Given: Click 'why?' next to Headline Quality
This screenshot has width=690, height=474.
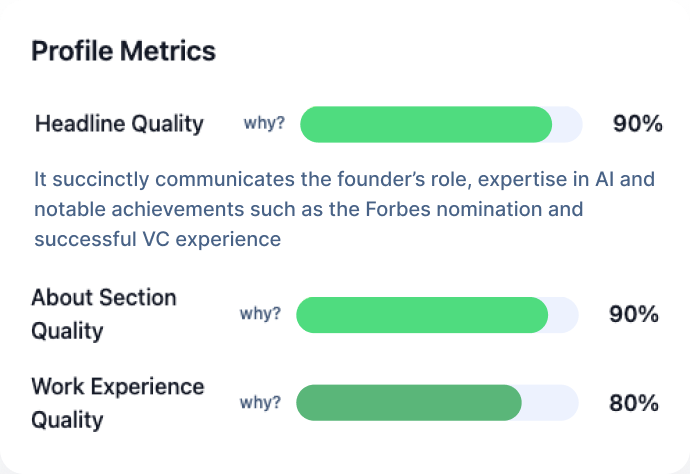Looking at the screenshot, I should pyautogui.click(x=264, y=124).
